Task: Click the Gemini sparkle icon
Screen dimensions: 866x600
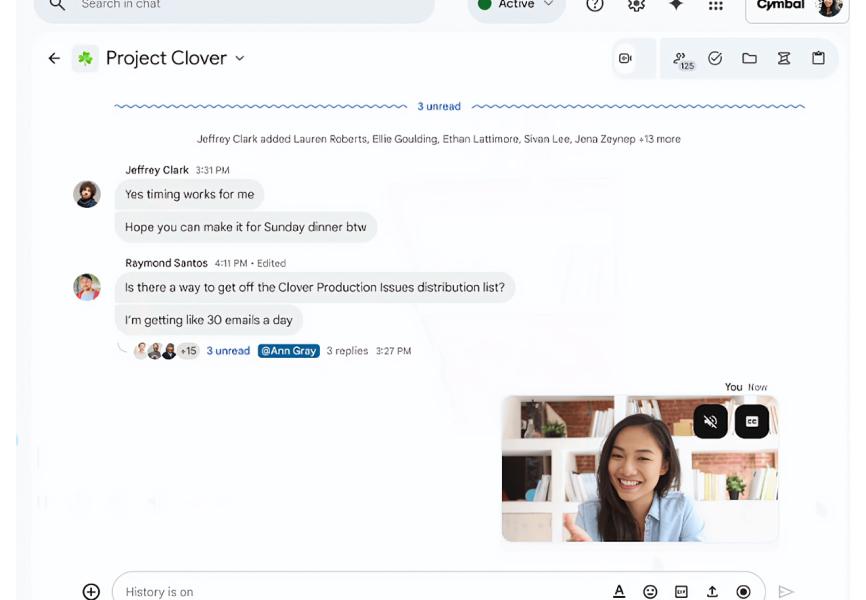Action: [676, 4]
